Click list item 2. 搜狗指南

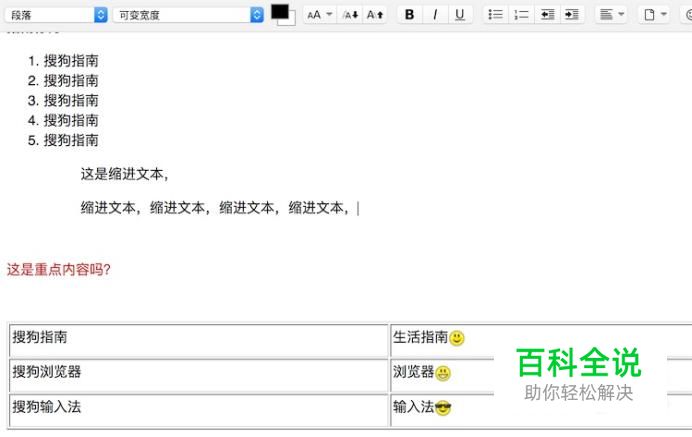click(x=63, y=80)
